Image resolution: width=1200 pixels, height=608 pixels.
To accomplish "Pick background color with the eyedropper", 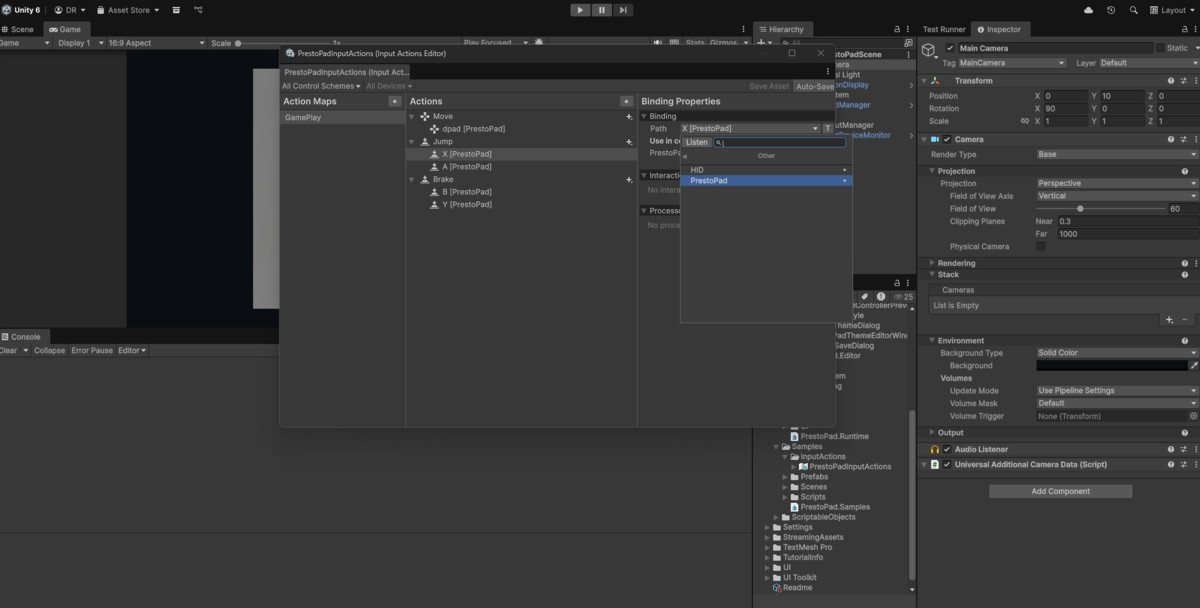I will tap(1193, 366).
